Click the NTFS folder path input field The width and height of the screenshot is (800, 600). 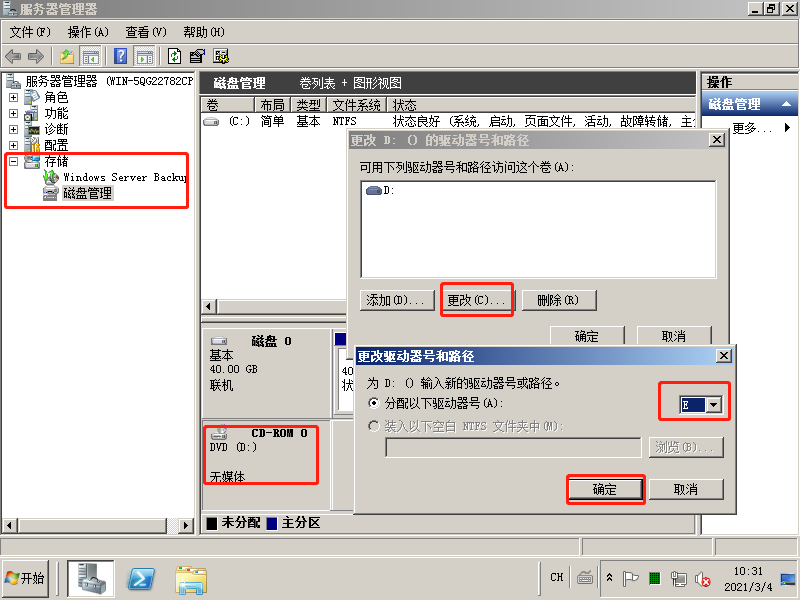(x=513, y=447)
